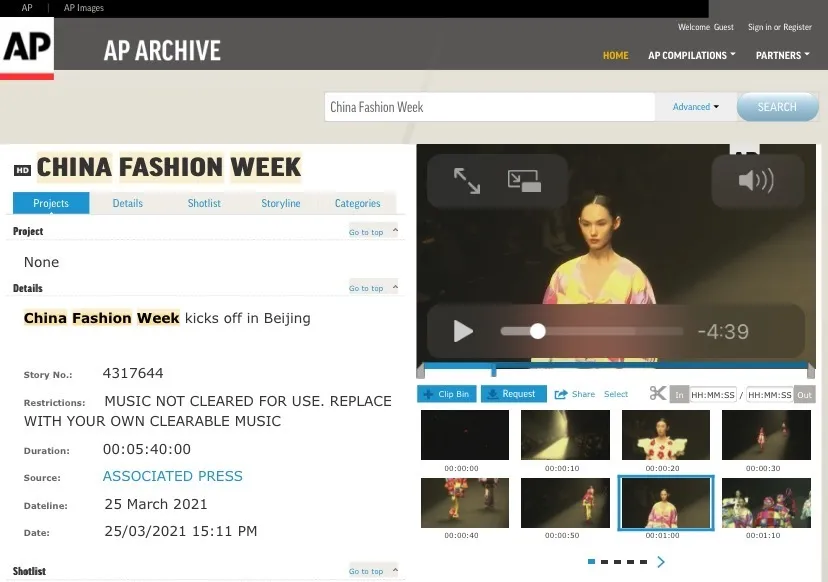This screenshot has height=582, width=828.
Task: Click the Share link
Action: pos(583,394)
